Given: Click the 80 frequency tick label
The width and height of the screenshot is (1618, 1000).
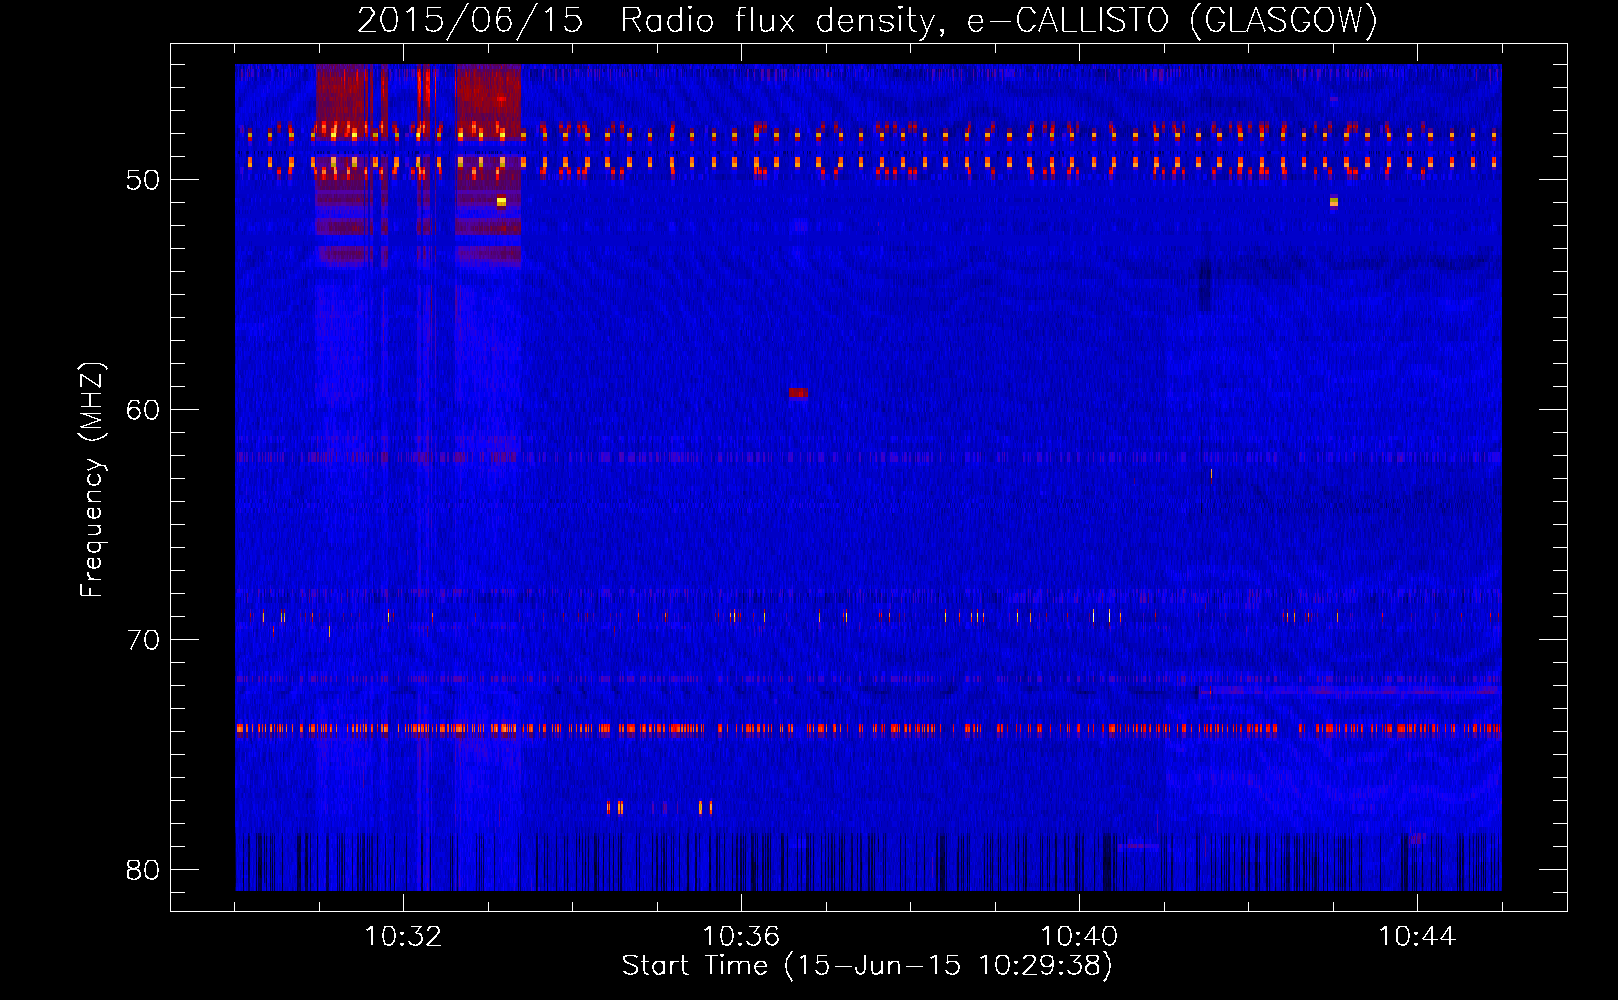Looking at the screenshot, I should pyautogui.click(x=143, y=870).
